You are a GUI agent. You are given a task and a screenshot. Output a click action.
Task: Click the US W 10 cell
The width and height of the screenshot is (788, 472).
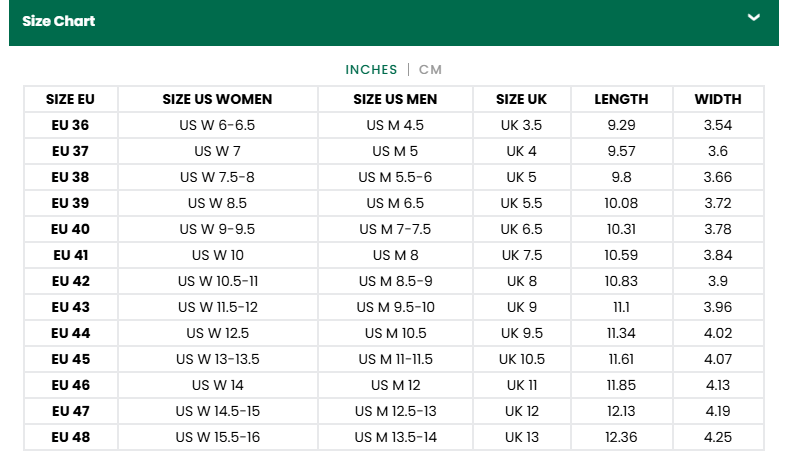[217, 255]
